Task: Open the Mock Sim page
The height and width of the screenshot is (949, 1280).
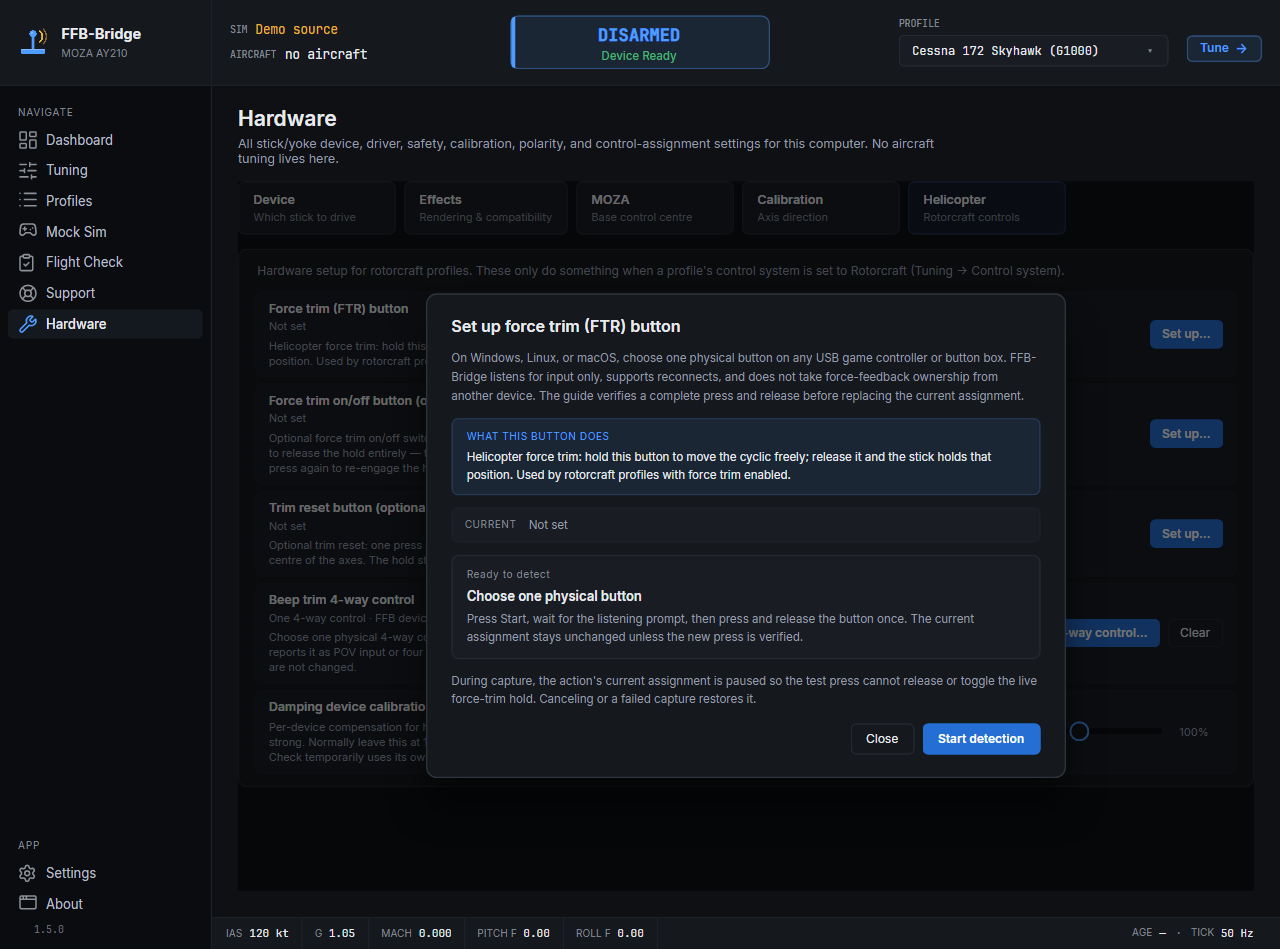Action: coord(105,231)
